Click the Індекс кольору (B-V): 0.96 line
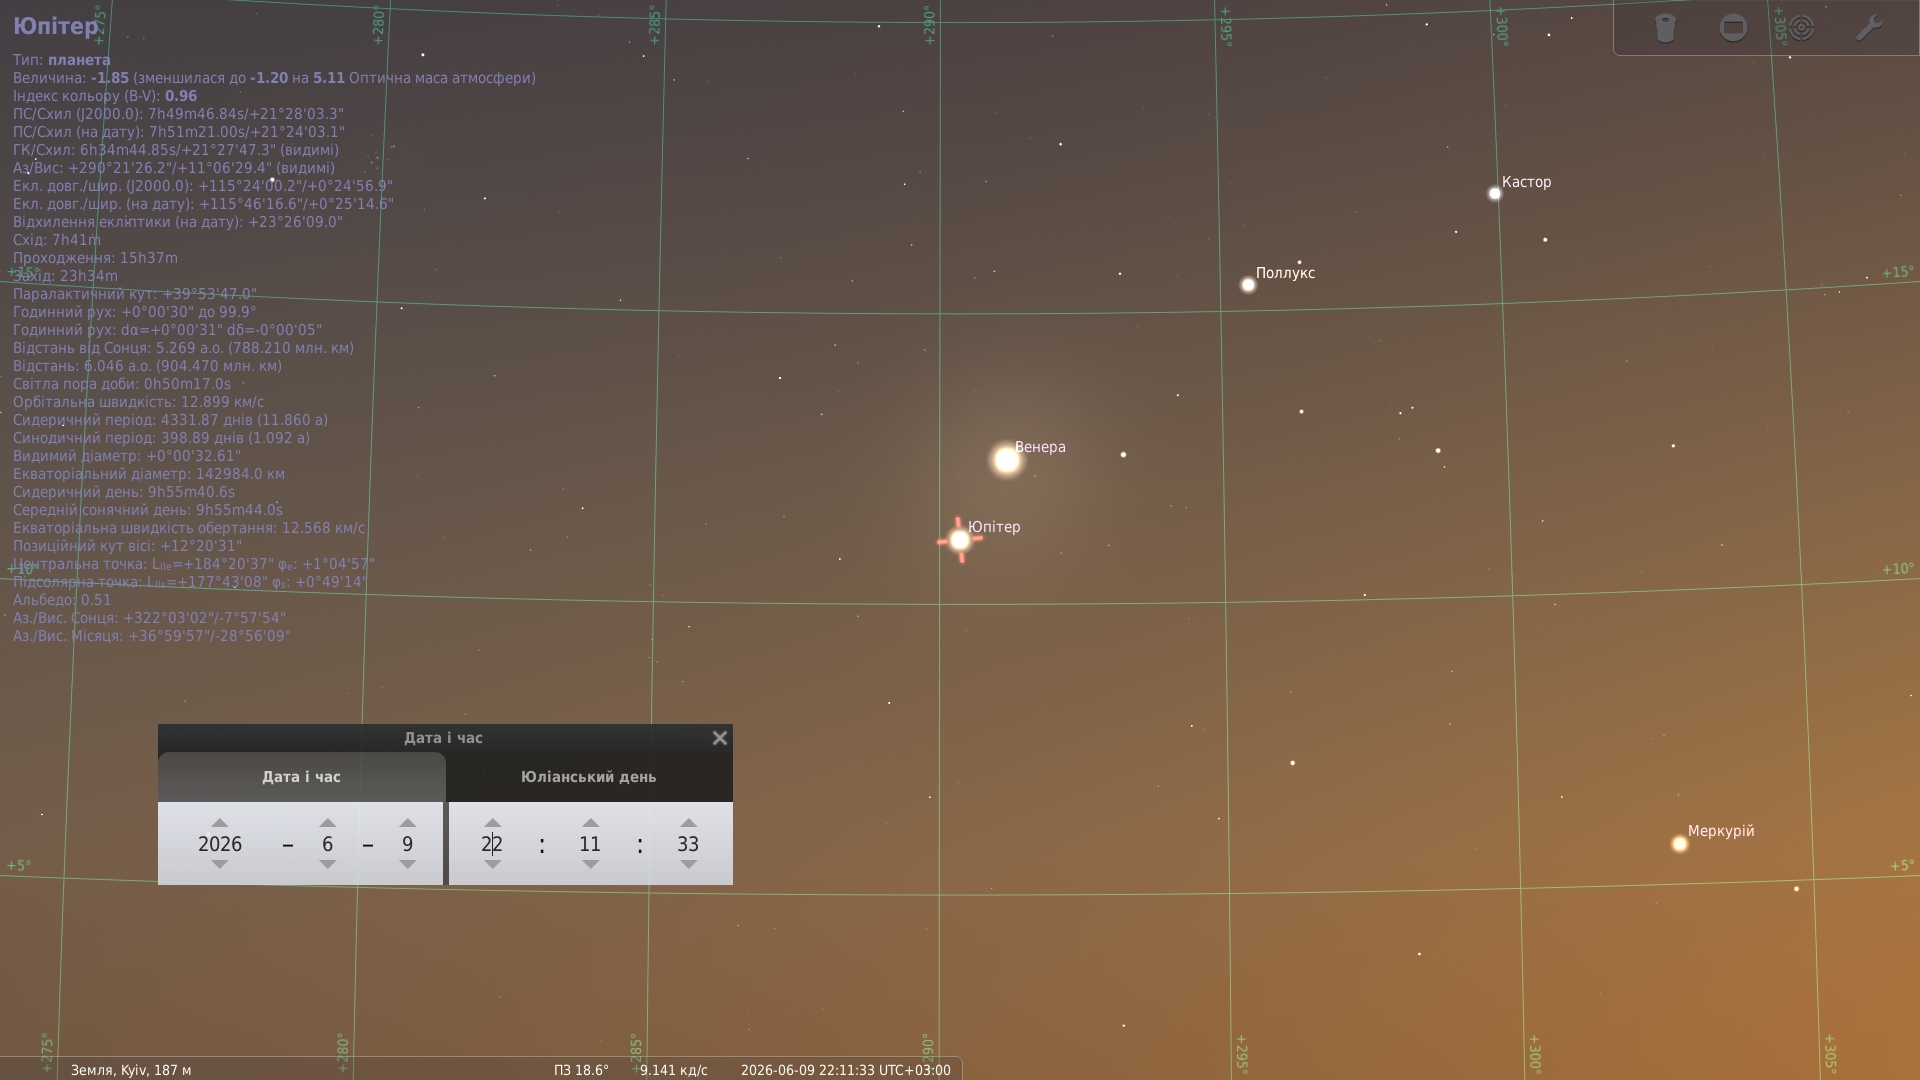The width and height of the screenshot is (1920, 1080). tap(105, 96)
